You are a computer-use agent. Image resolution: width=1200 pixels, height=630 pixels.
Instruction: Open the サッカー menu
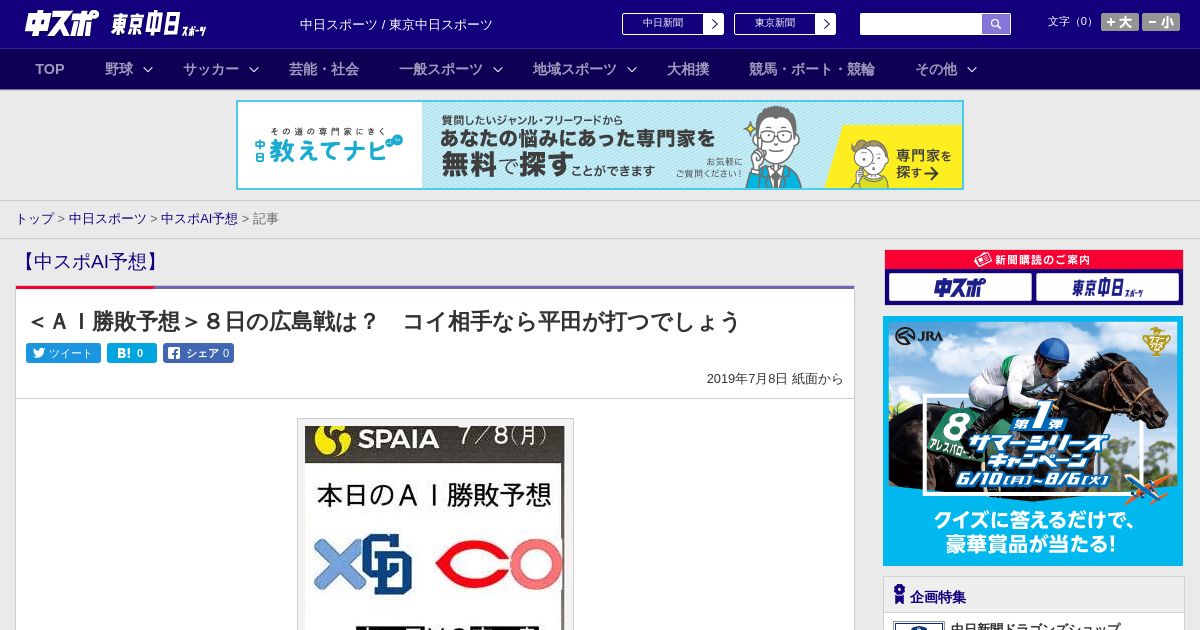211,69
